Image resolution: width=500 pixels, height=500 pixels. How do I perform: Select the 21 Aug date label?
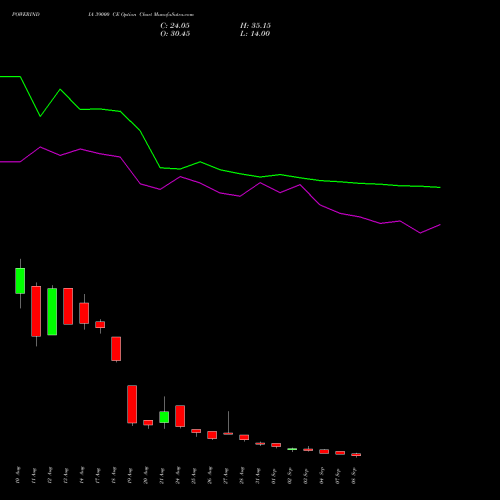click(x=162, y=475)
